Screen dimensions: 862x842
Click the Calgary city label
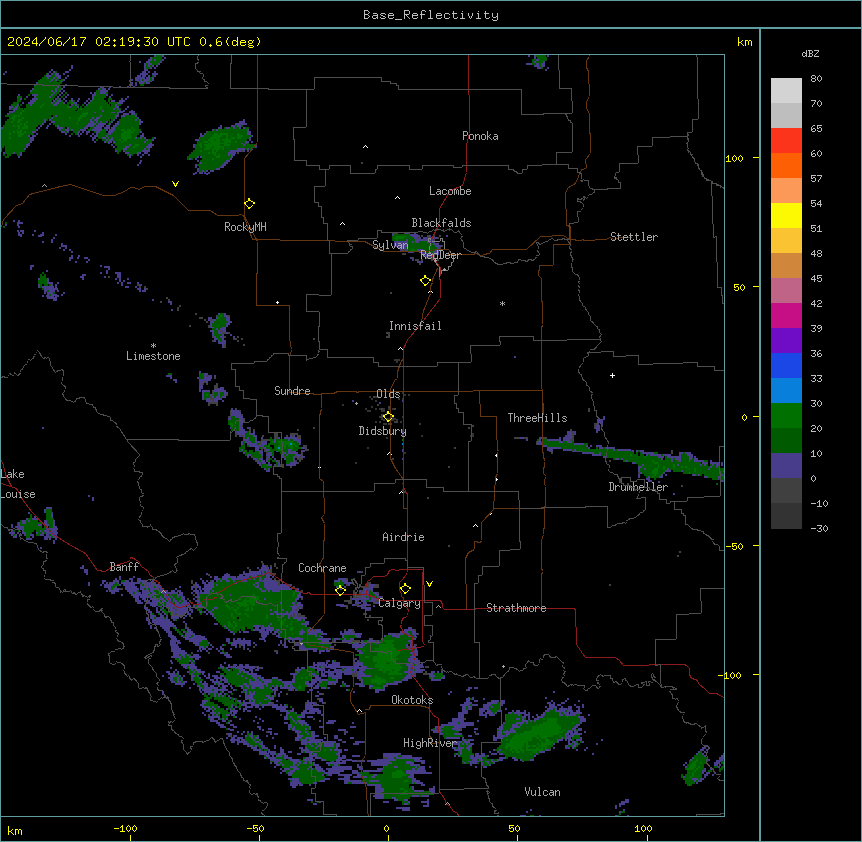400,603
